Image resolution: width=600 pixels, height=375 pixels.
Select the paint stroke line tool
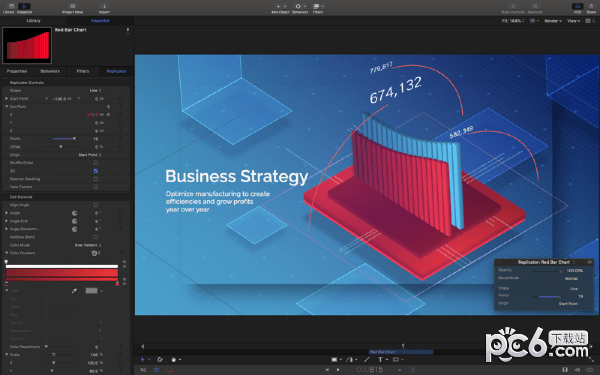[x=367, y=360]
